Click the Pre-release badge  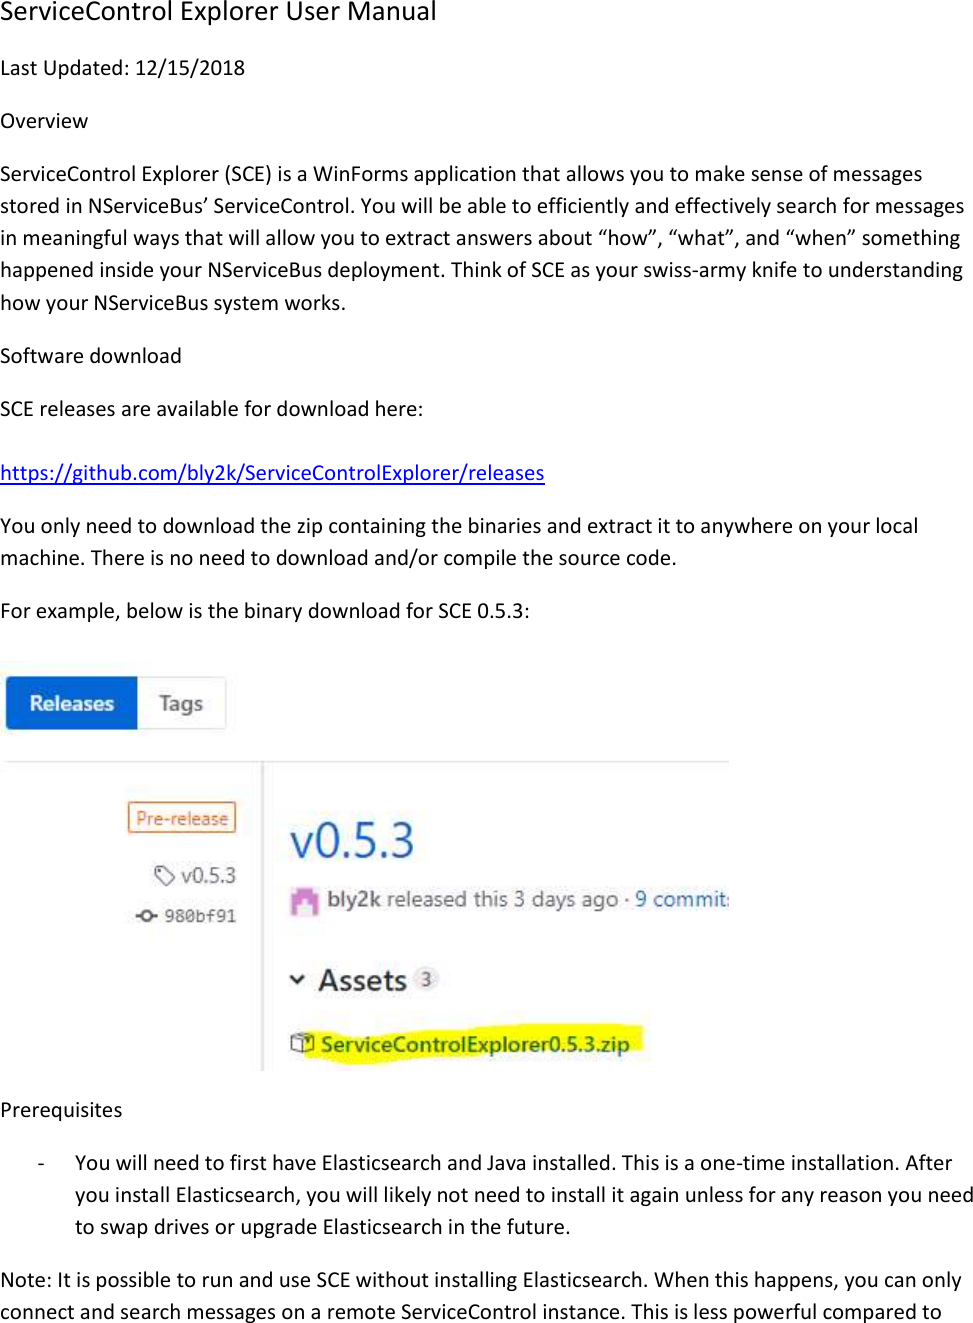182,817
